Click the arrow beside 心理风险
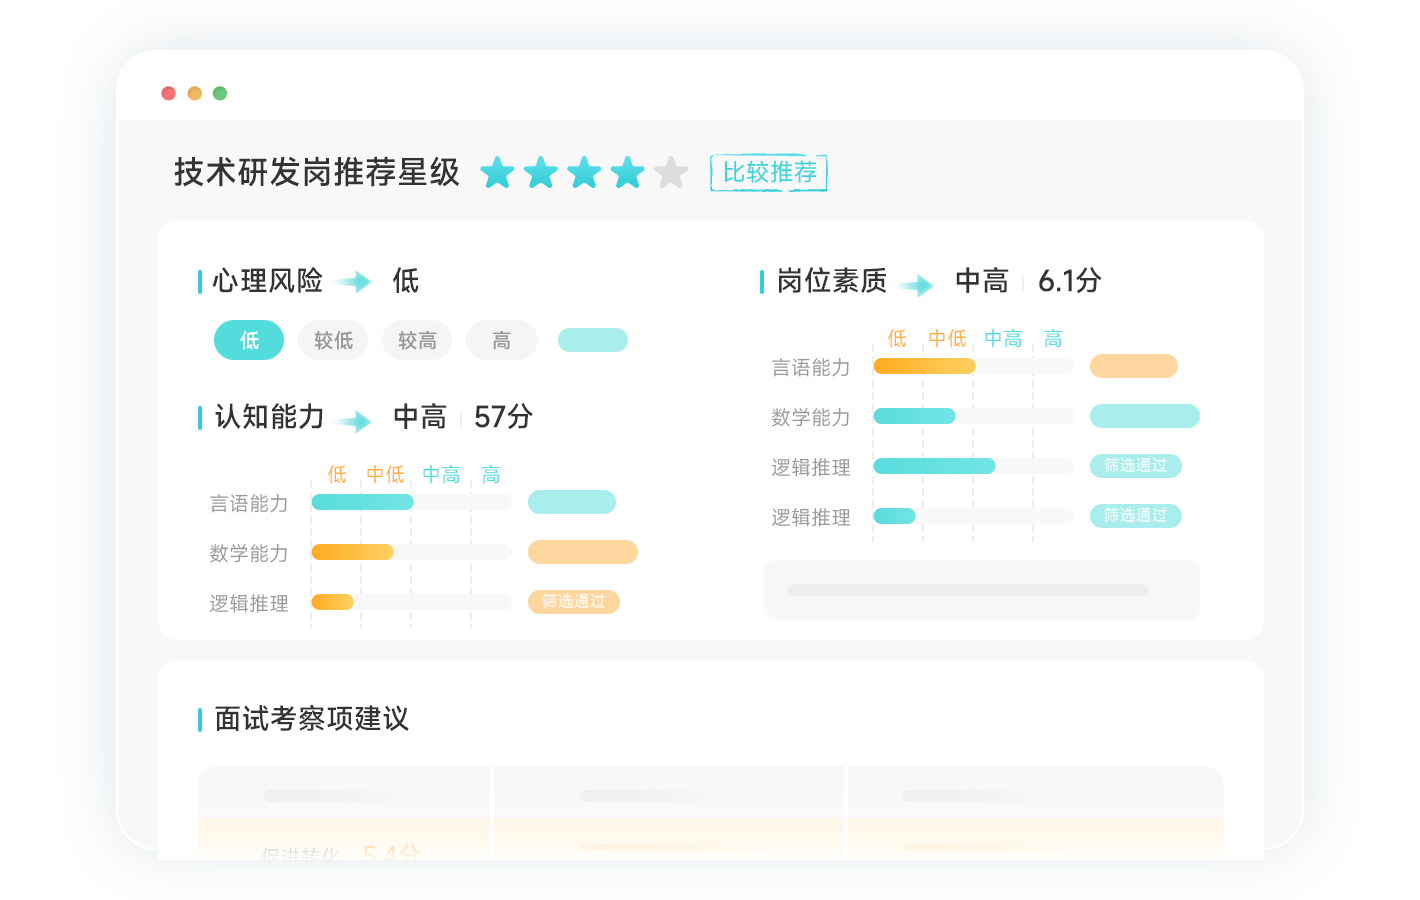This screenshot has width=1420, height=900. [355, 282]
